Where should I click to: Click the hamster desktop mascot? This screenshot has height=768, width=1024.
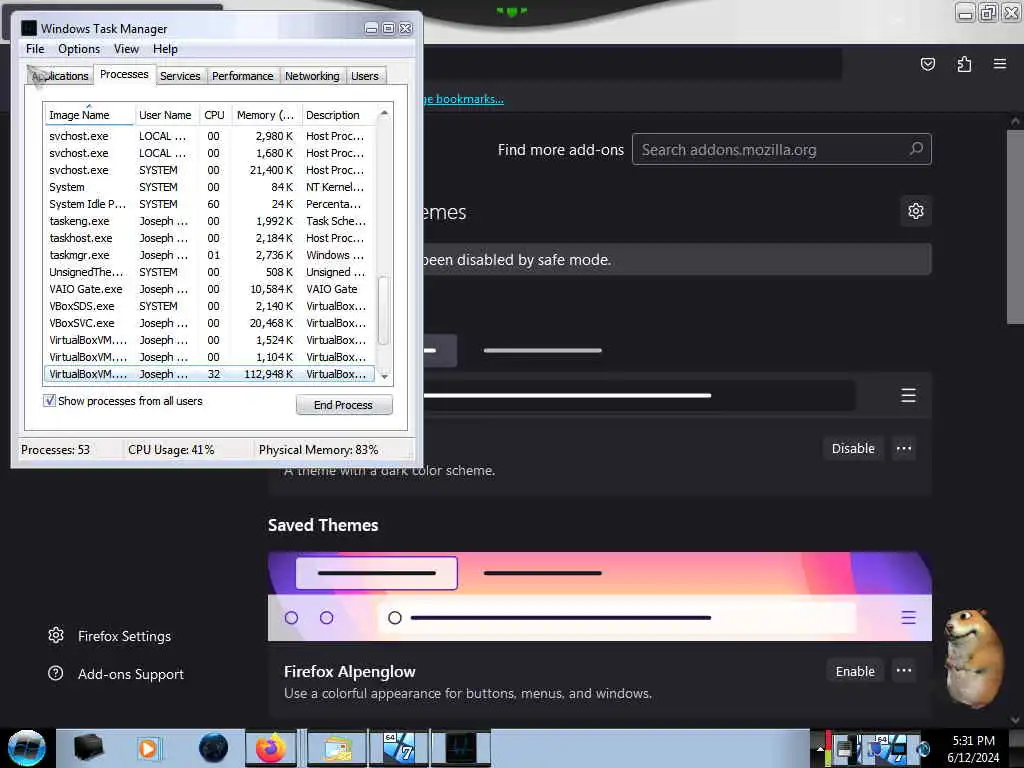point(976,657)
